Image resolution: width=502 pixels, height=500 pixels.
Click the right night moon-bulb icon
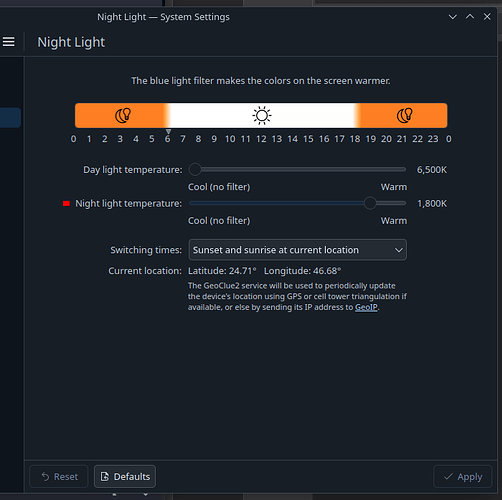(405, 115)
